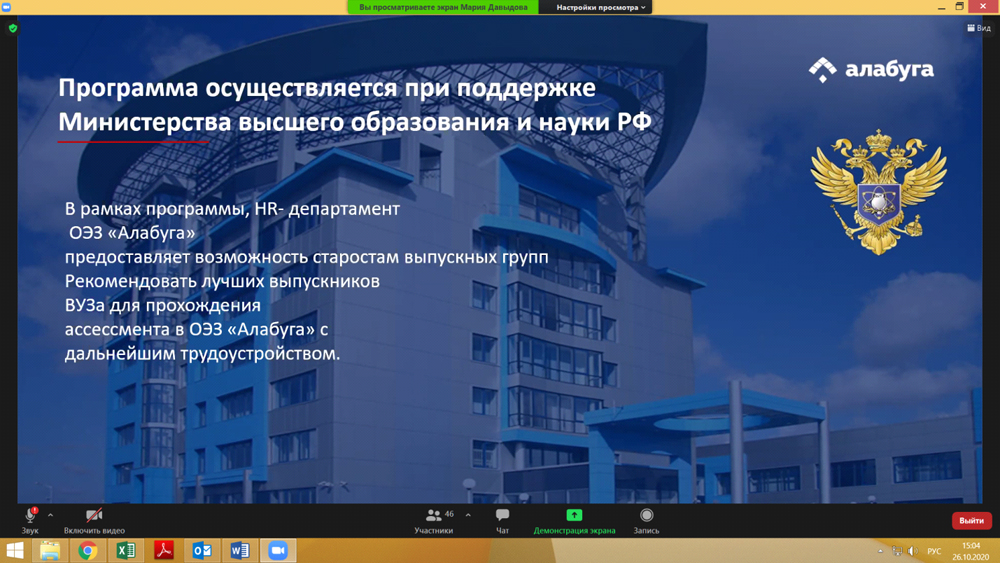Screen dimensions: 1000x563
Task: Restore down the Zoom window
Action: [x=959, y=7]
